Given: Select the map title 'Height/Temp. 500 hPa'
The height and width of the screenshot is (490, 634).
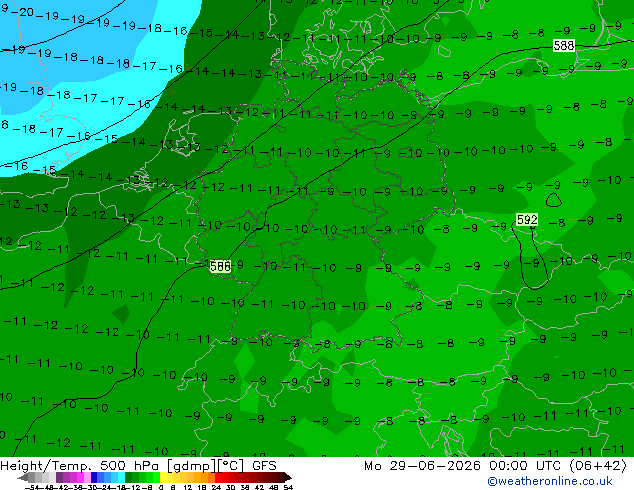Looking at the screenshot, I should (82, 466).
